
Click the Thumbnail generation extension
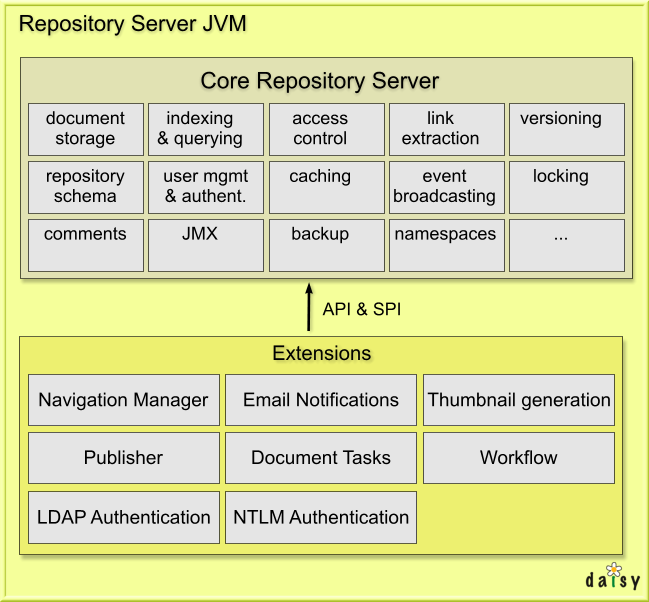(519, 400)
